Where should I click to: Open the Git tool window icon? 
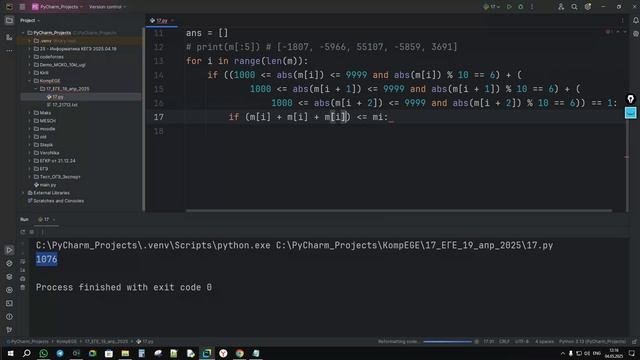[x=9, y=329]
